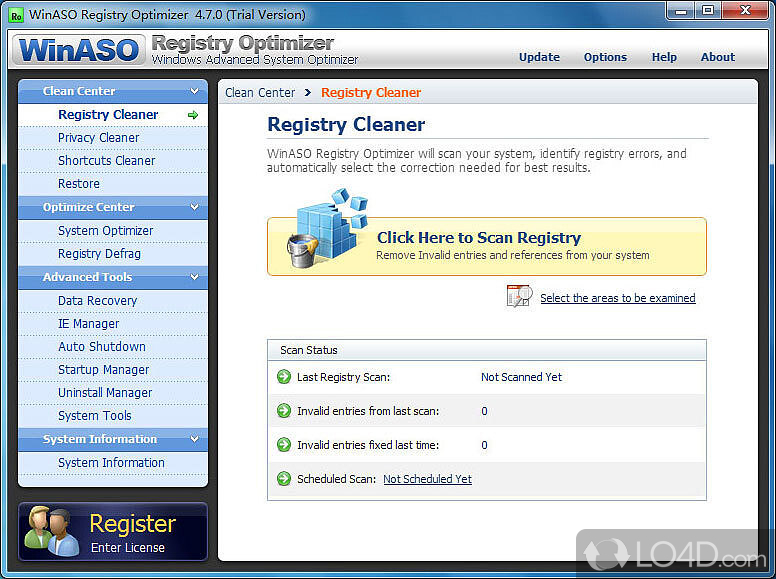Click Register Enter License button
The height and width of the screenshot is (579, 776).
pos(113,531)
